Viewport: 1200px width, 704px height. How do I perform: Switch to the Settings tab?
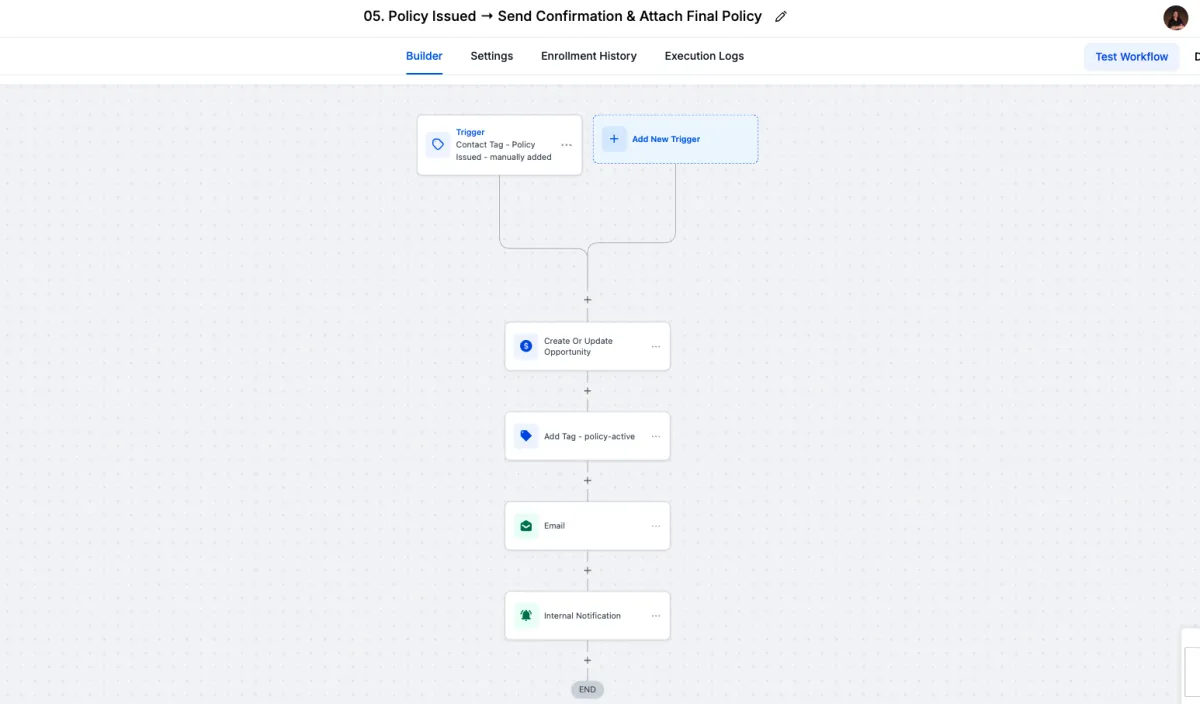pos(492,56)
